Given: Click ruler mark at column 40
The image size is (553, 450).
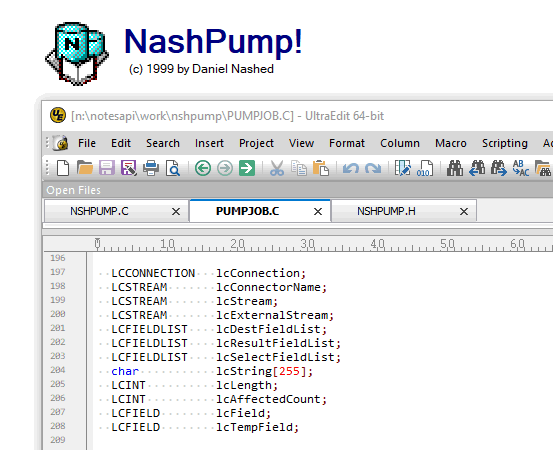Looking at the screenshot, I should tap(377, 244).
